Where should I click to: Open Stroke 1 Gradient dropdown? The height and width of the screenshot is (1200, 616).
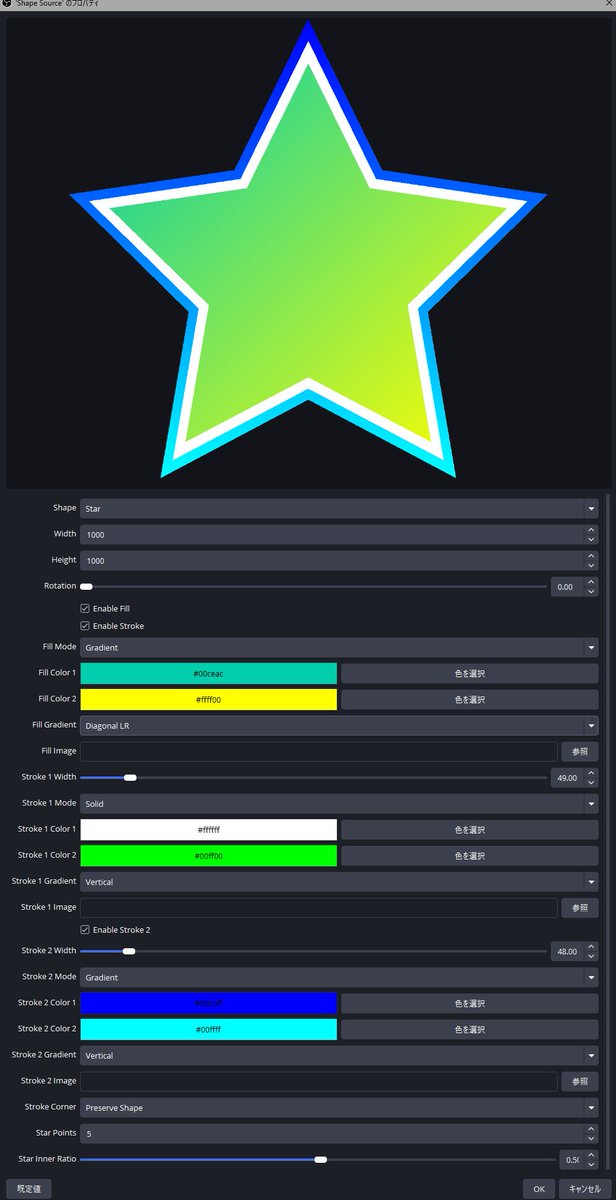click(x=339, y=881)
